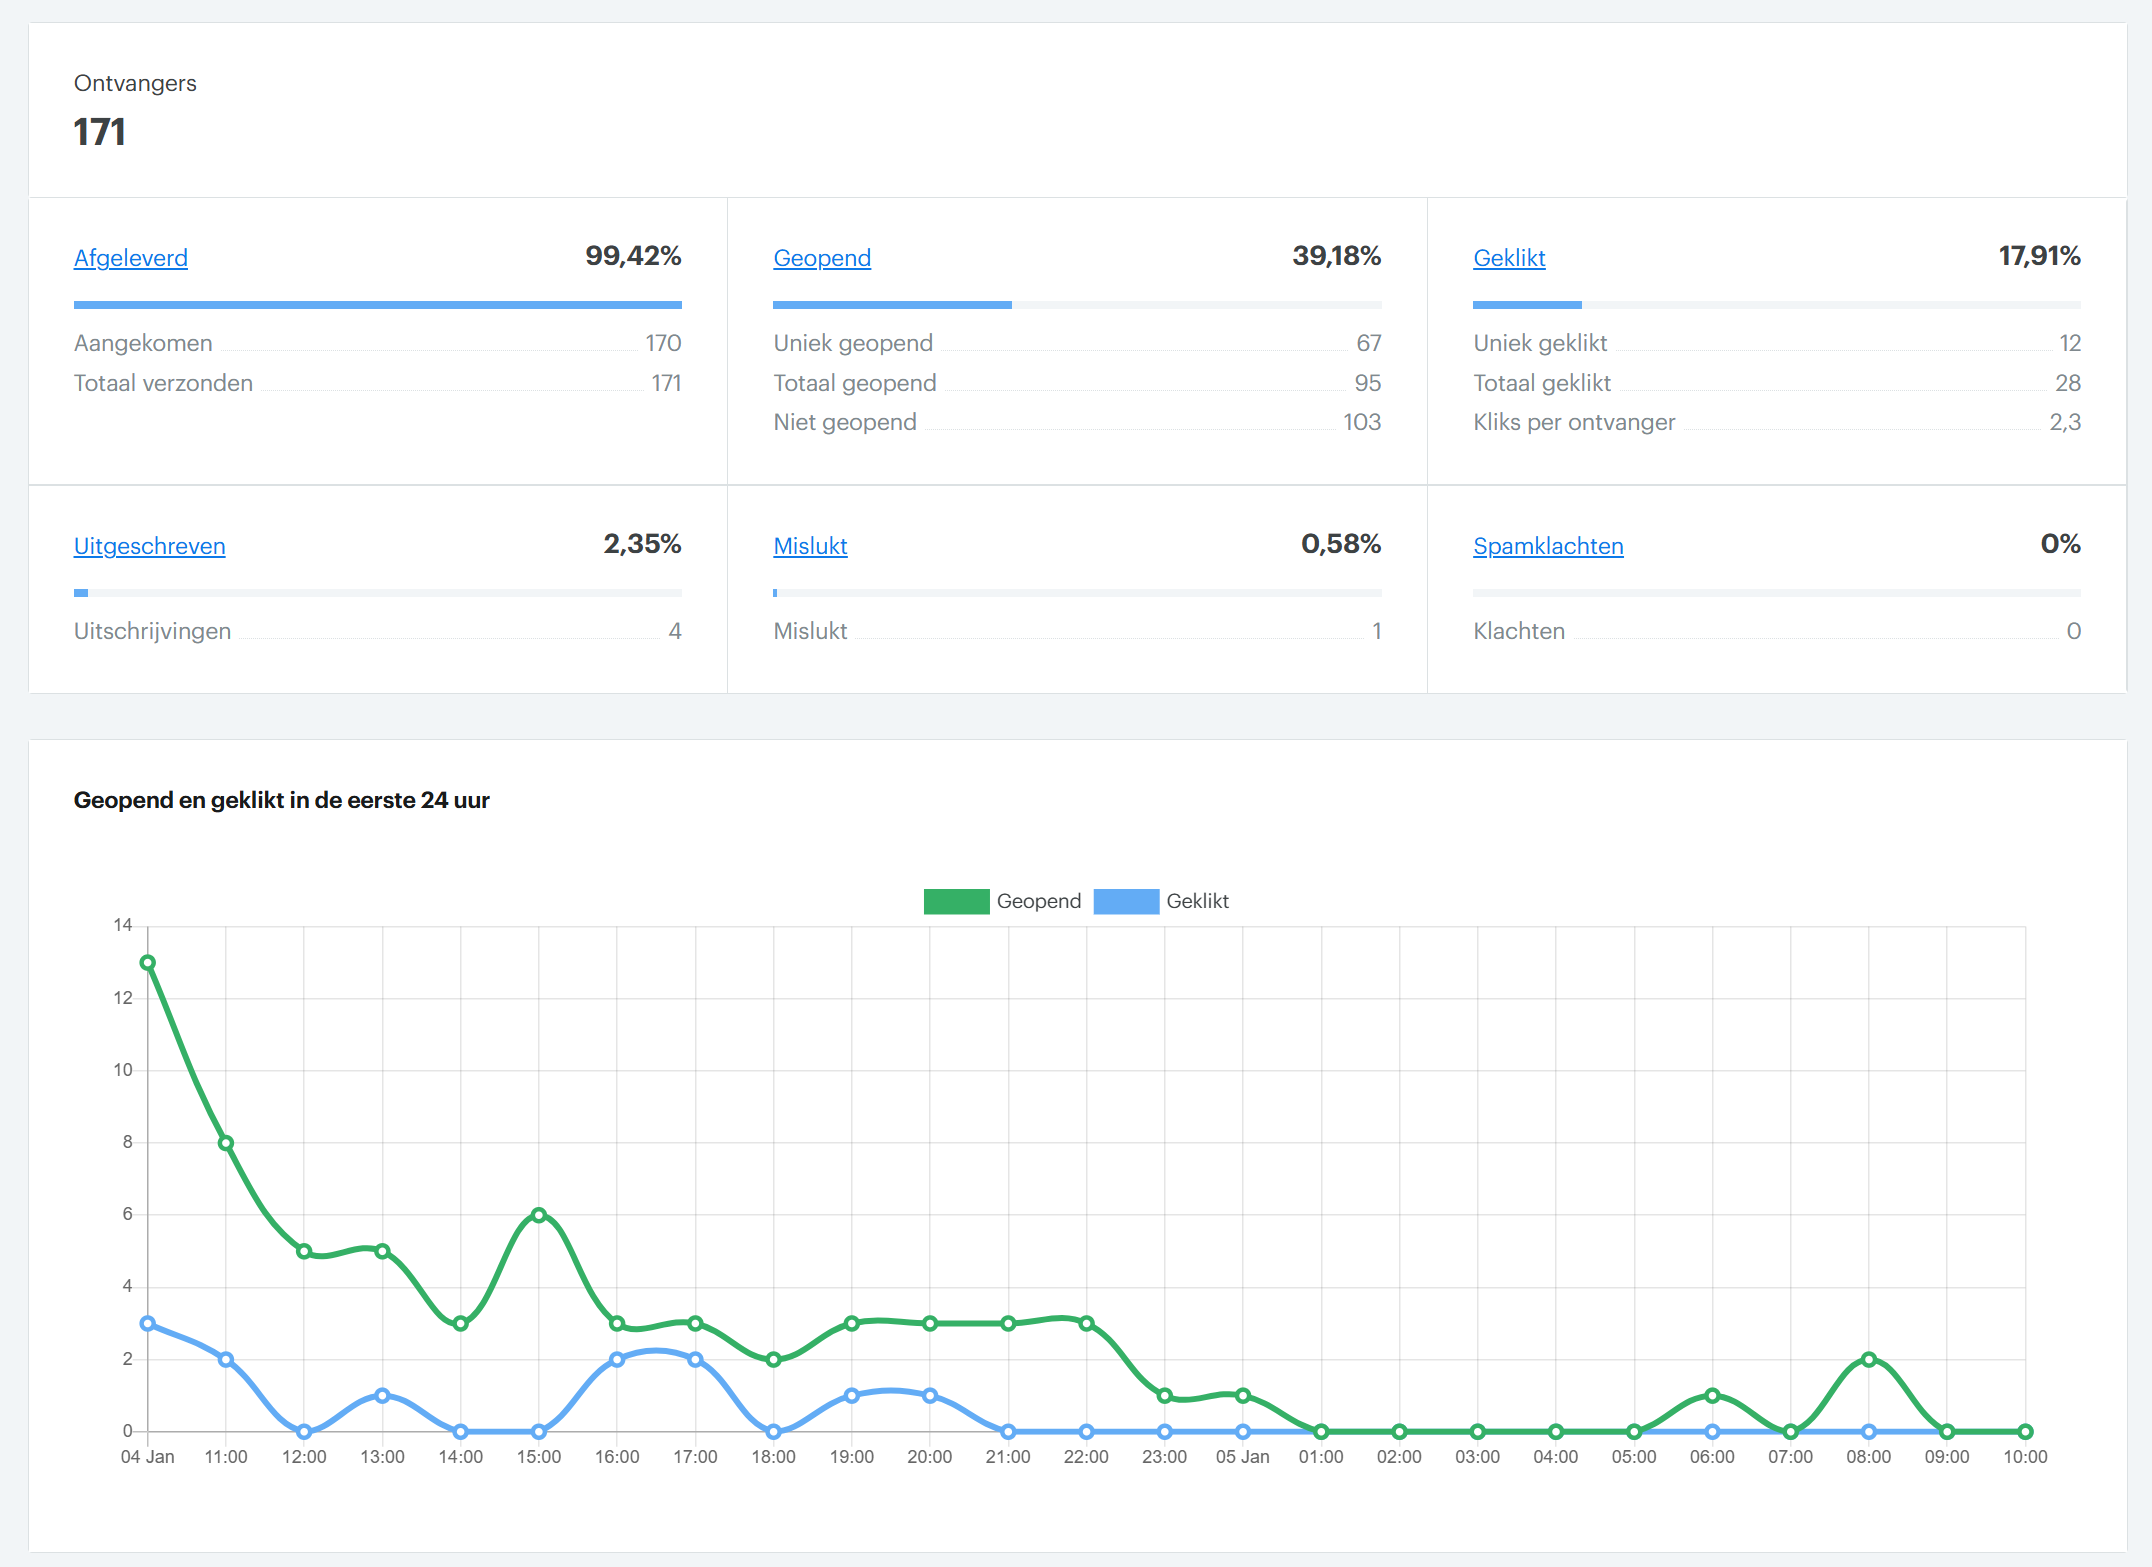The width and height of the screenshot is (2152, 1567).
Task: Click the green Geopend legend swatch
Action: [x=956, y=901]
